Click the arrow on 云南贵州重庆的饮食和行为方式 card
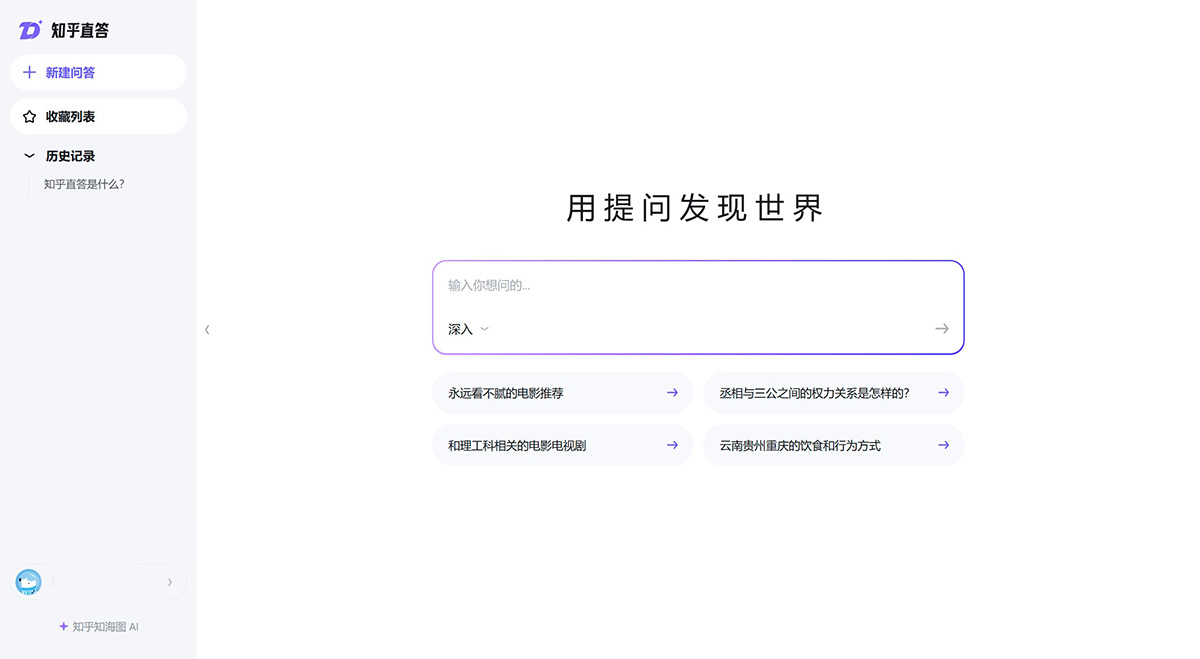This screenshot has width=1200, height=659. [942, 445]
